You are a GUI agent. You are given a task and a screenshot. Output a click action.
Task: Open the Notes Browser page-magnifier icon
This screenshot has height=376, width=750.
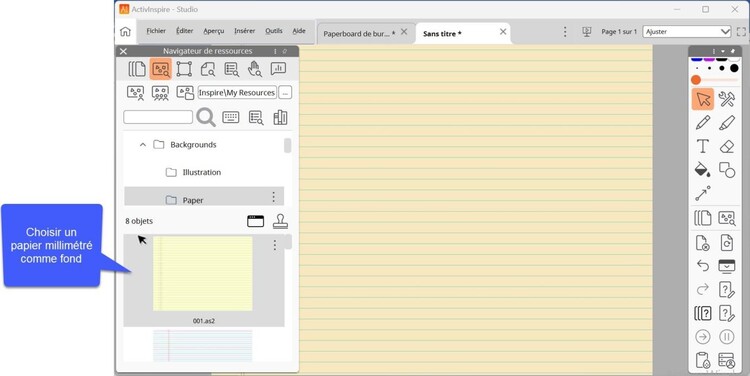click(208, 69)
